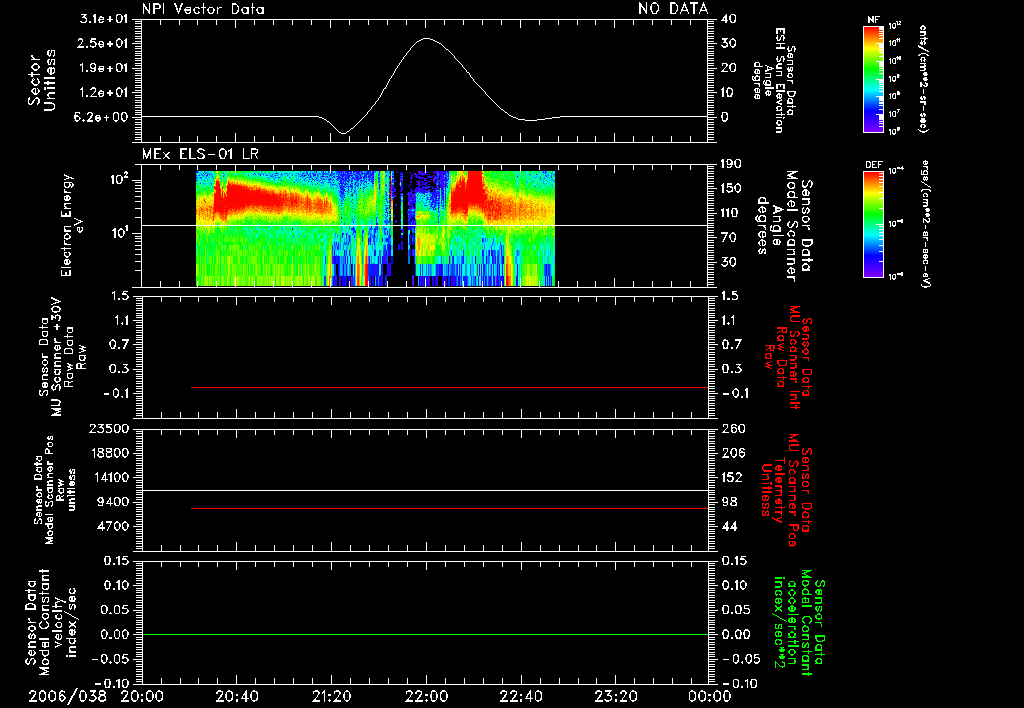
Task: Click the '00:00' time axis label
Action: [x=710, y=696]
